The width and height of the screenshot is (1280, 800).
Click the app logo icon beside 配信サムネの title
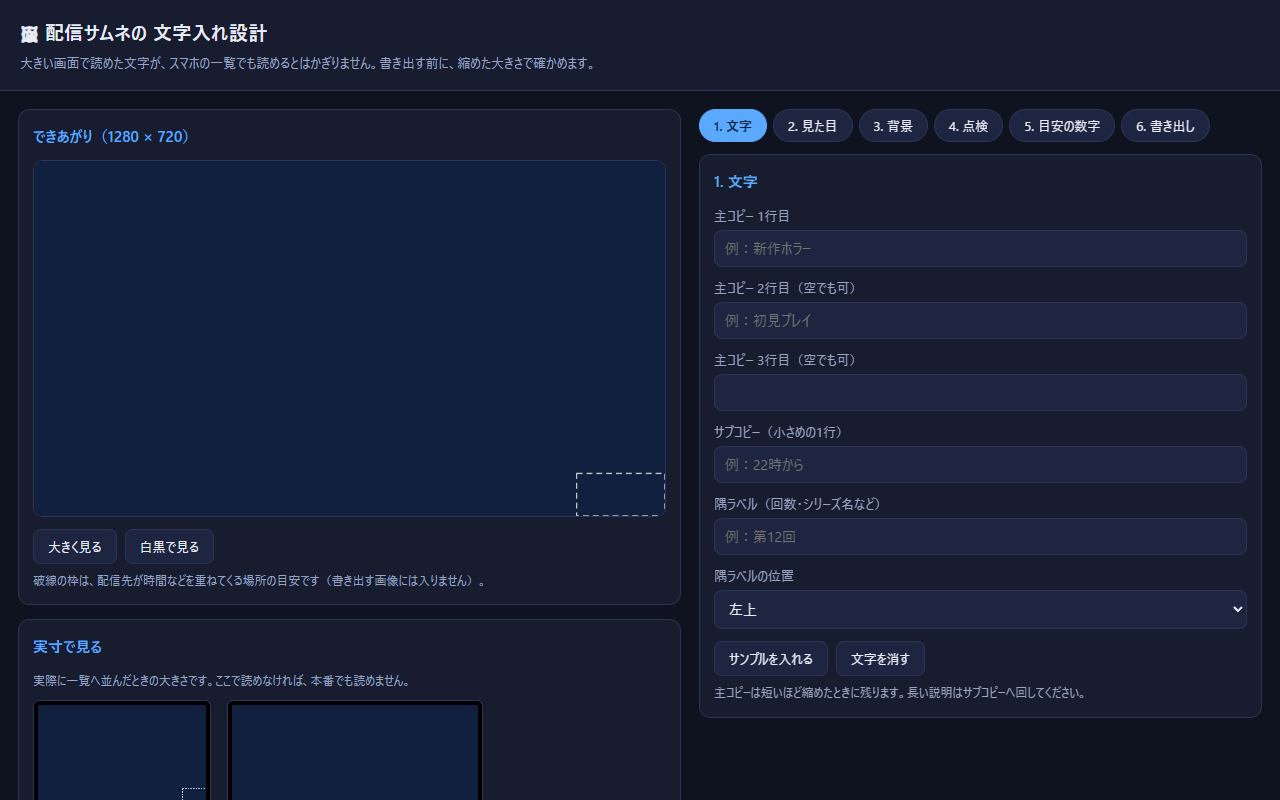point(29,34)
